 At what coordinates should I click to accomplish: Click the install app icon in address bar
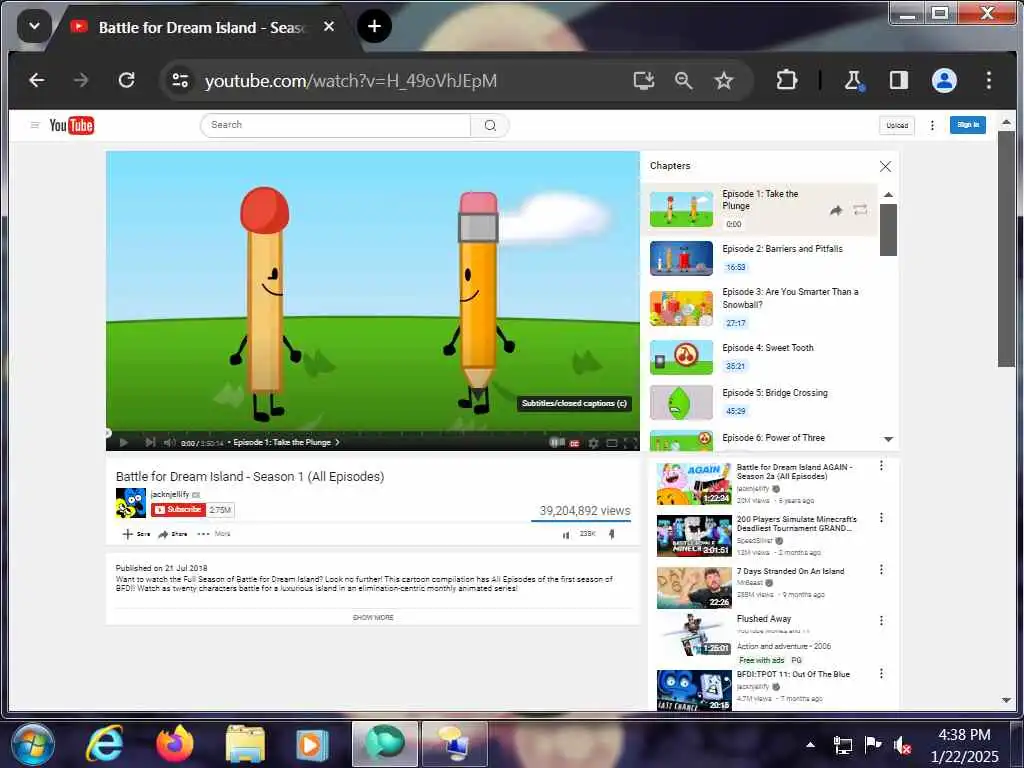pyautogui.click(x=644, y=80)
